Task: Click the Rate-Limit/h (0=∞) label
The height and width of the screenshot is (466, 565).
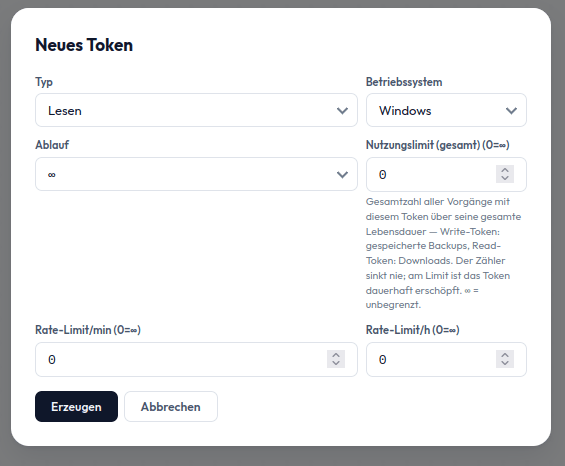Action: pos(413,330)
